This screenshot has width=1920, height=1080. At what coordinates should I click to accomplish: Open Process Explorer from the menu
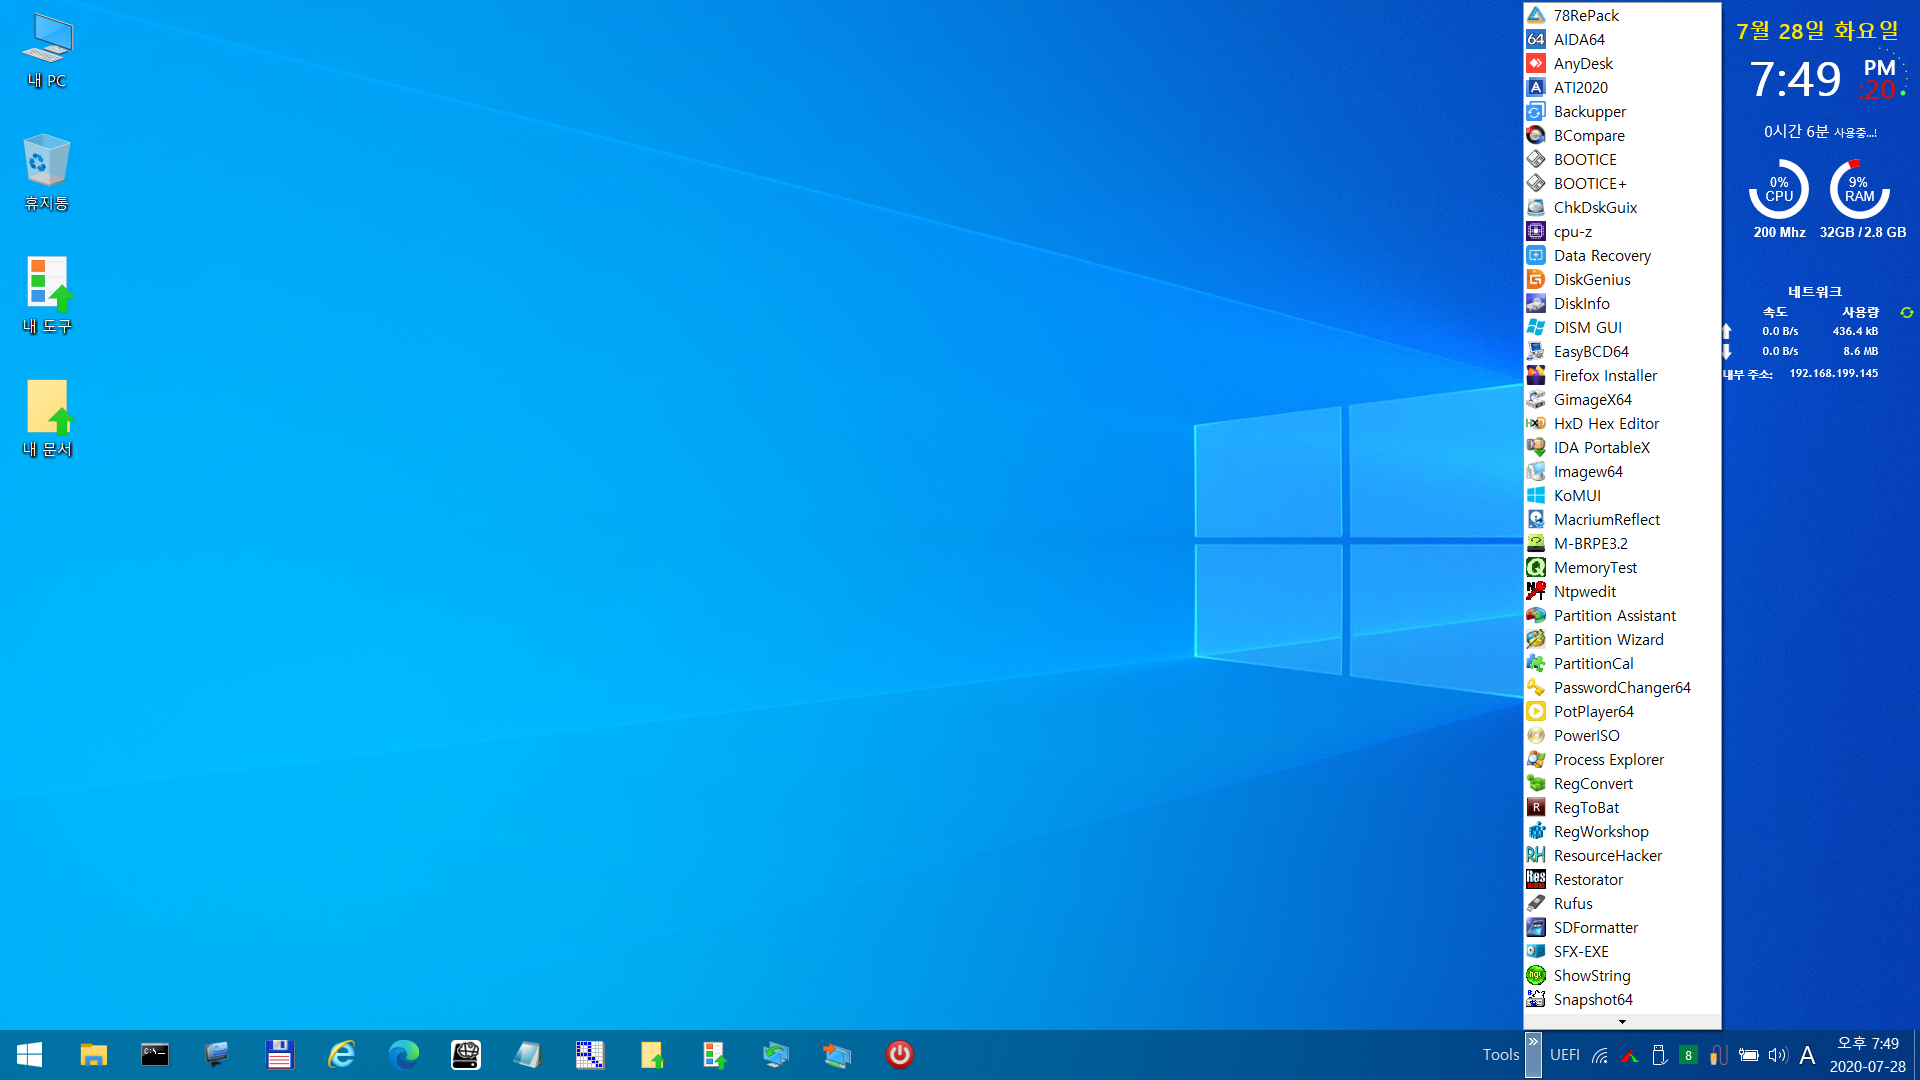(x=1622, y=759)
